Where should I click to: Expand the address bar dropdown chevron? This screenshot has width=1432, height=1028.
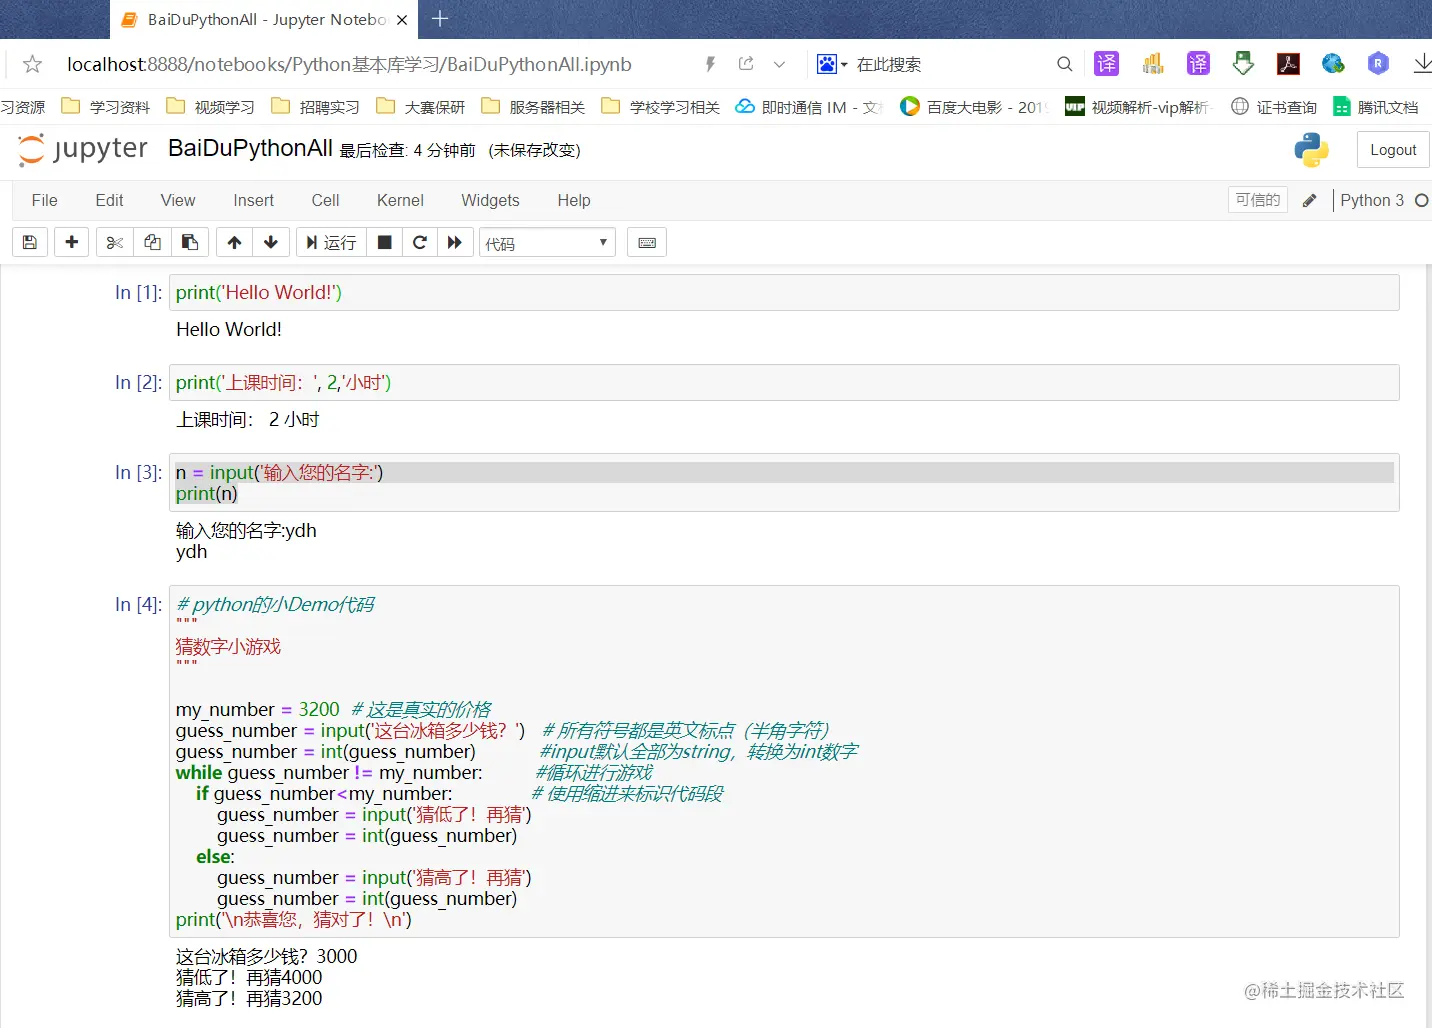coord(780,64)
